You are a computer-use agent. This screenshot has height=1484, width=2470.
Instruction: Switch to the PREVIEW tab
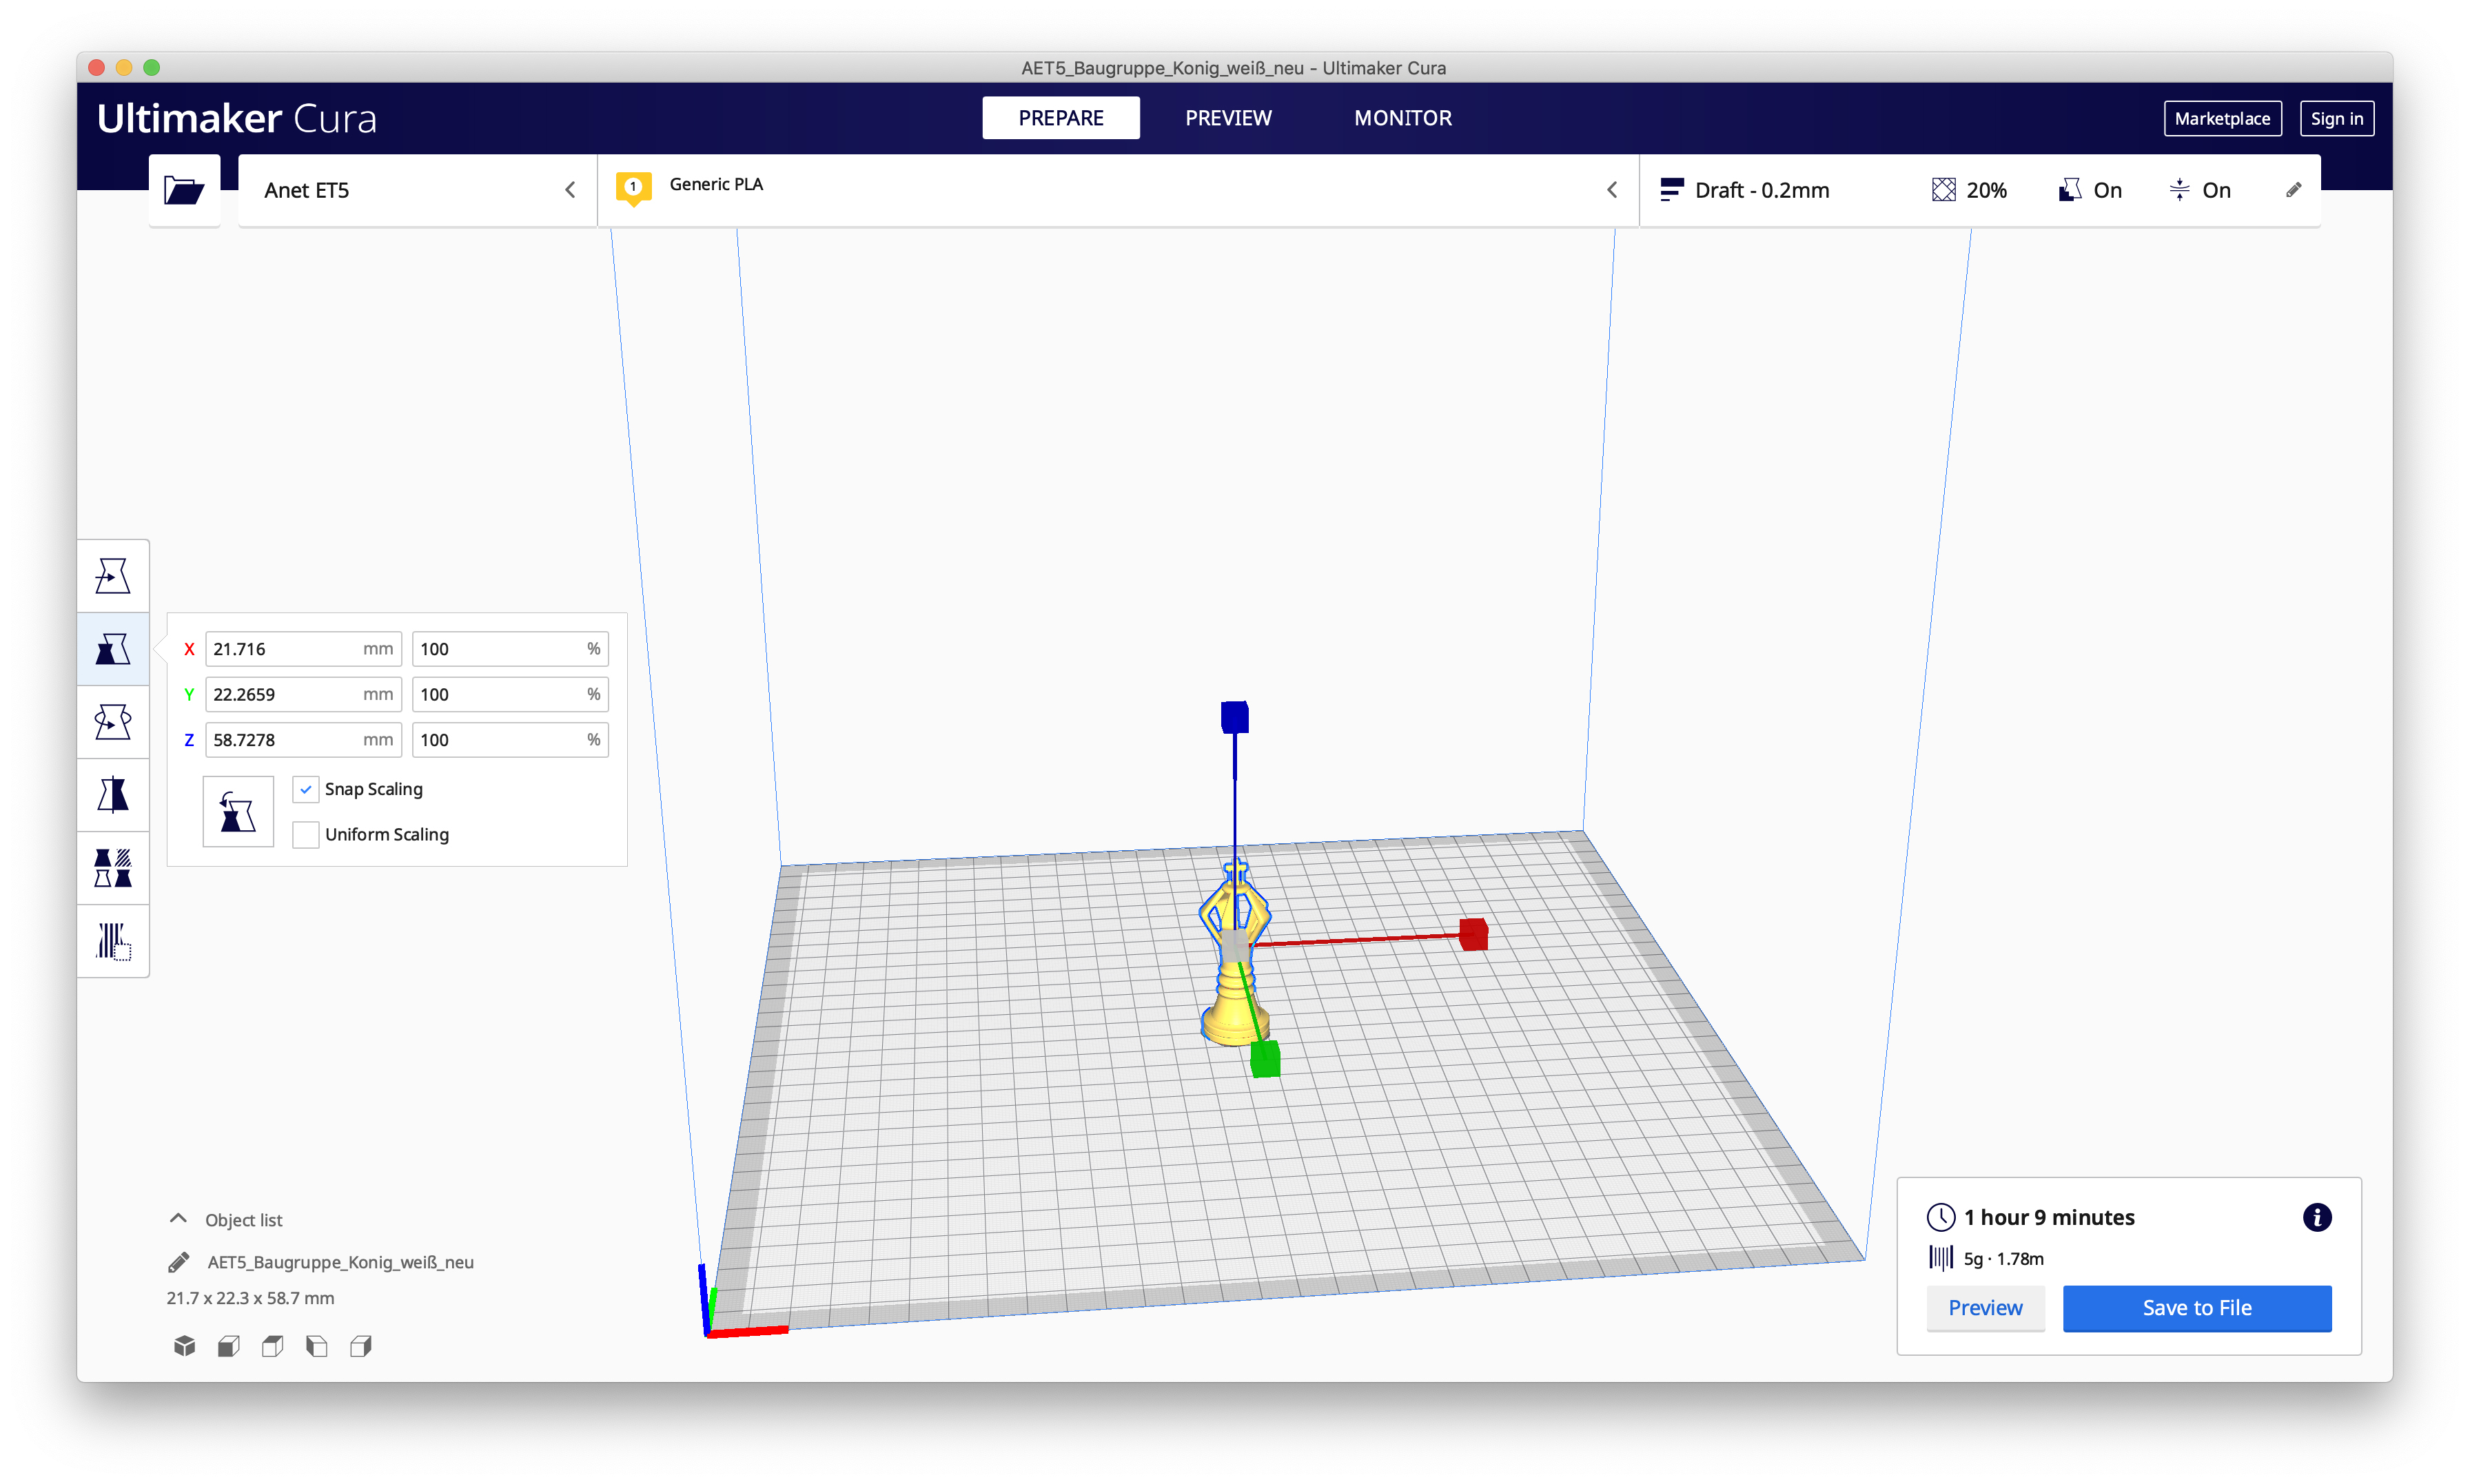click(1228, 118)
